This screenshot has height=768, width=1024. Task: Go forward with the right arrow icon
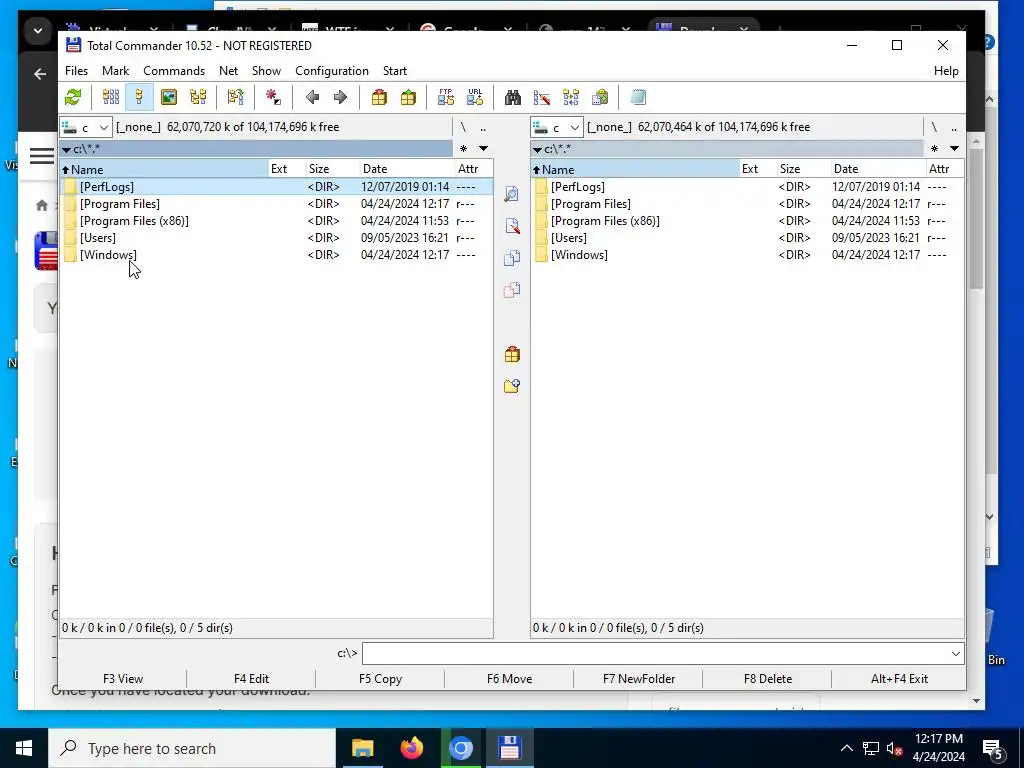click(340, 97)
